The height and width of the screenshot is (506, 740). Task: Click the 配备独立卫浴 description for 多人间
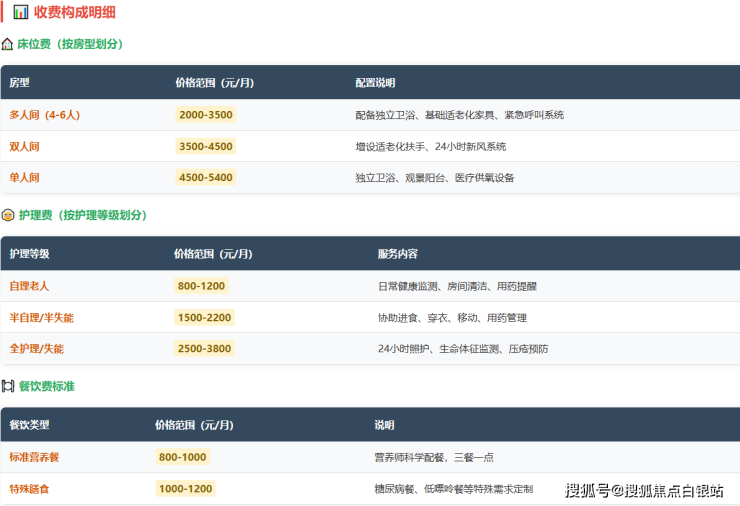[460, 115]
